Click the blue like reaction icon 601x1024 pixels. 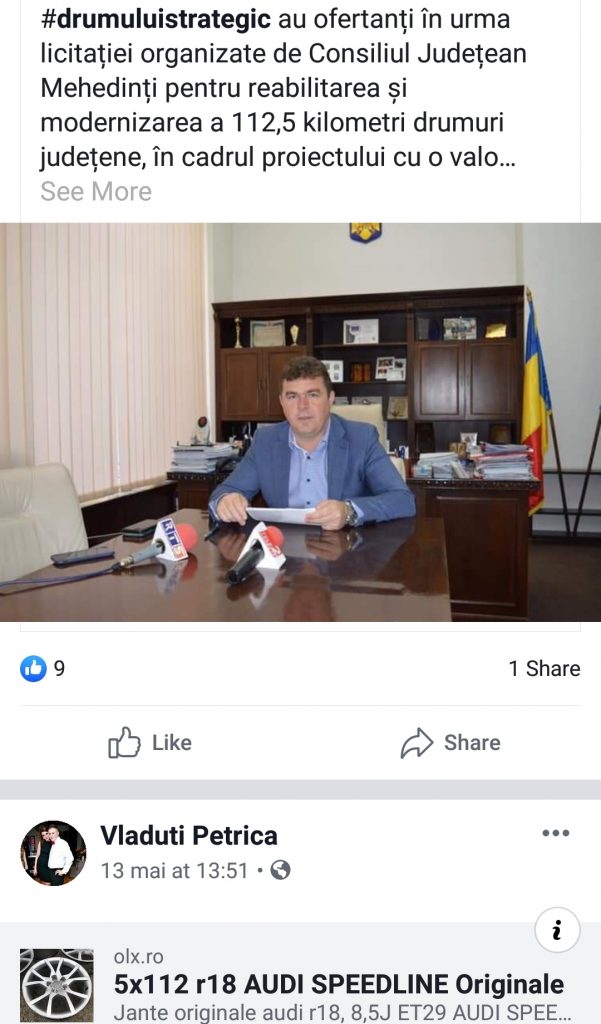pos(33,668)
